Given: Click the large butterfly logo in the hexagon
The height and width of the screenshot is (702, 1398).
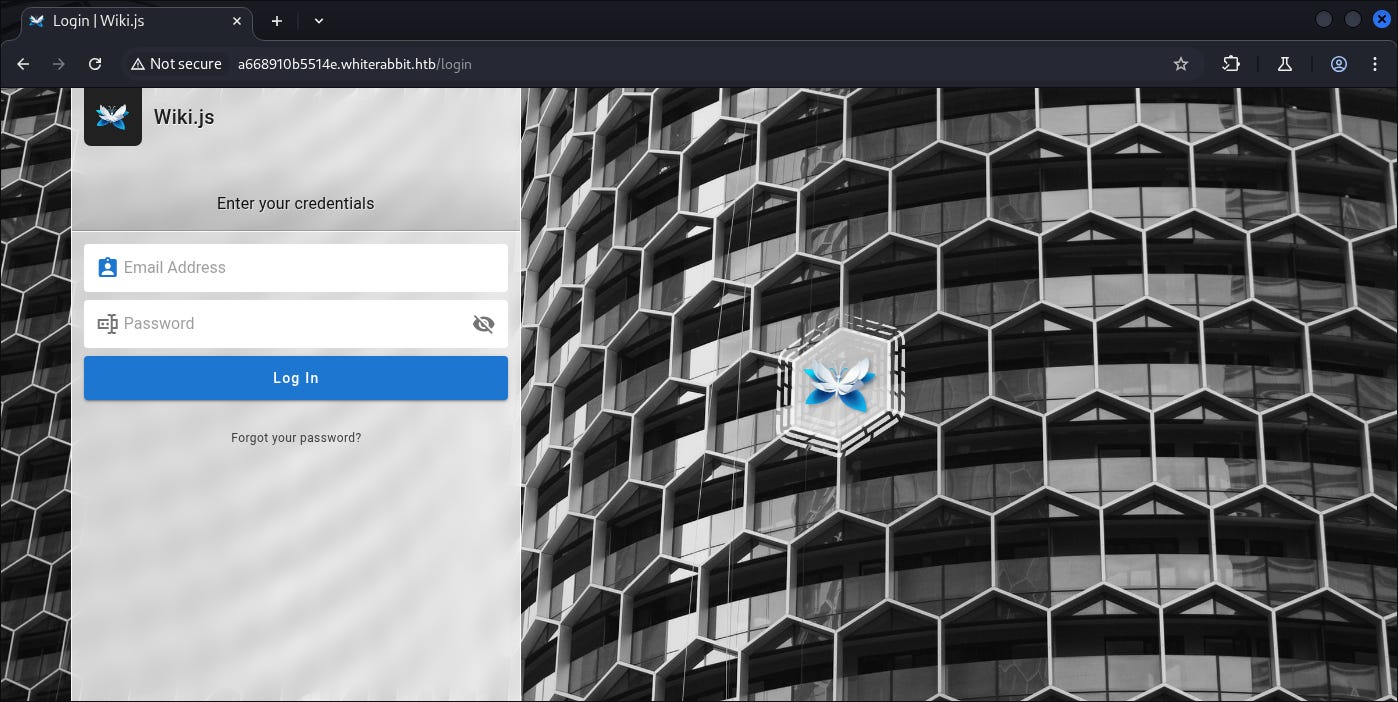Looking at the screenshot, I should [840, 383].
